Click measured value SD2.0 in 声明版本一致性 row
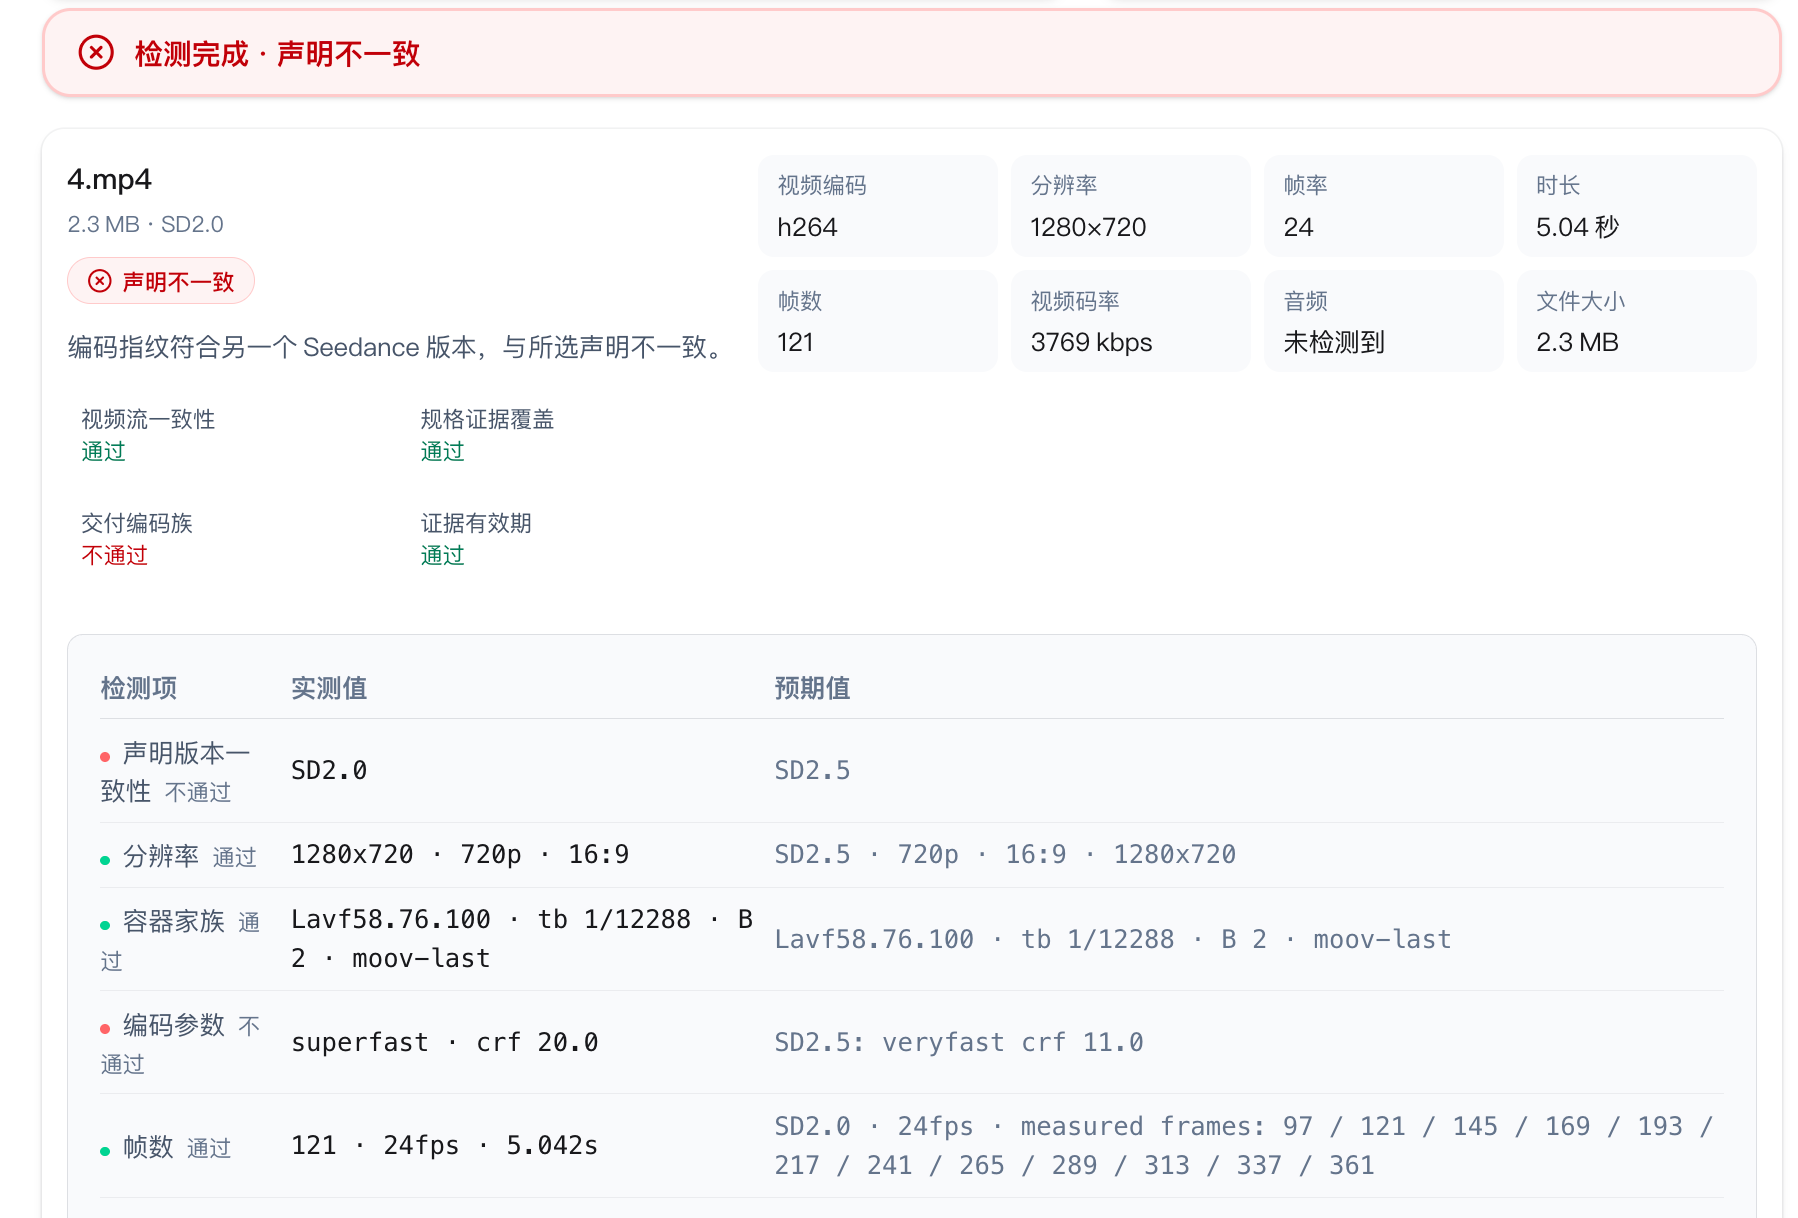 click(329, 770)
